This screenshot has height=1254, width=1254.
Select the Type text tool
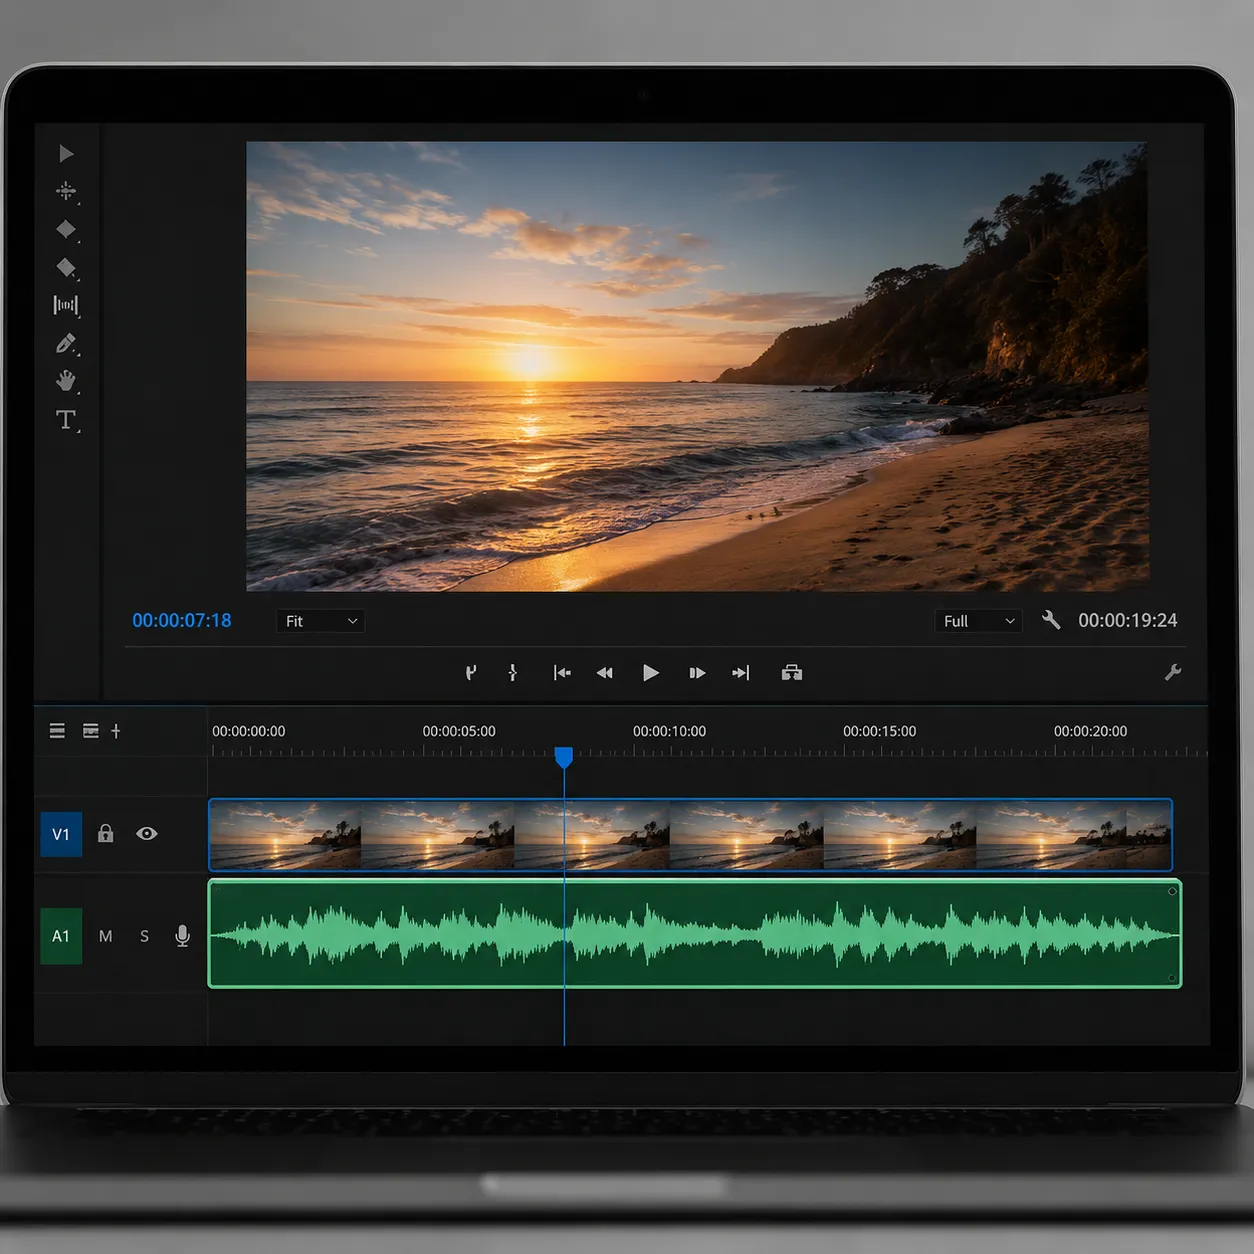point(66,420)
